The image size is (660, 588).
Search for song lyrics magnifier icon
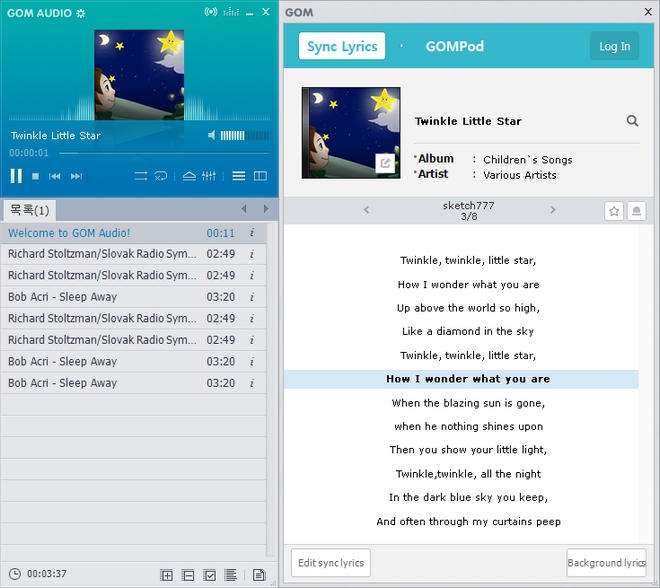click(x=632, y=121)
